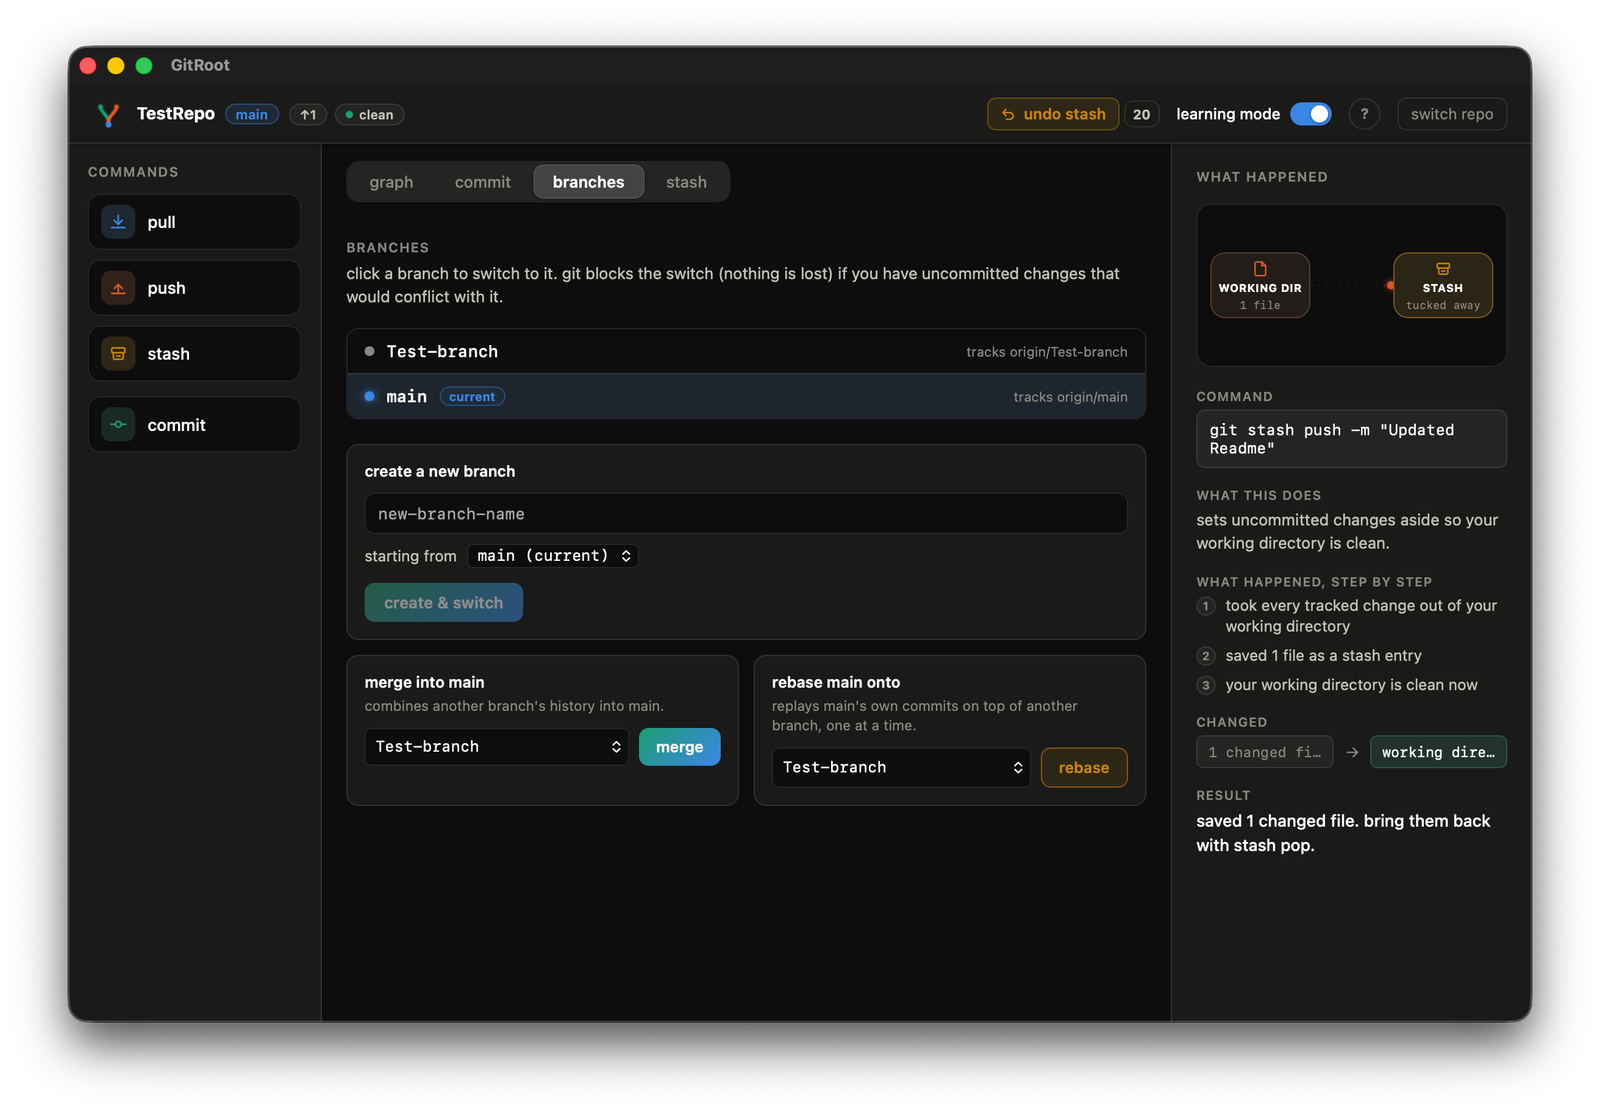Image resolution: width=1600 pixels, height=1112 pixels.
Task: Click the undo stash button
Action: click(1053, 114)
